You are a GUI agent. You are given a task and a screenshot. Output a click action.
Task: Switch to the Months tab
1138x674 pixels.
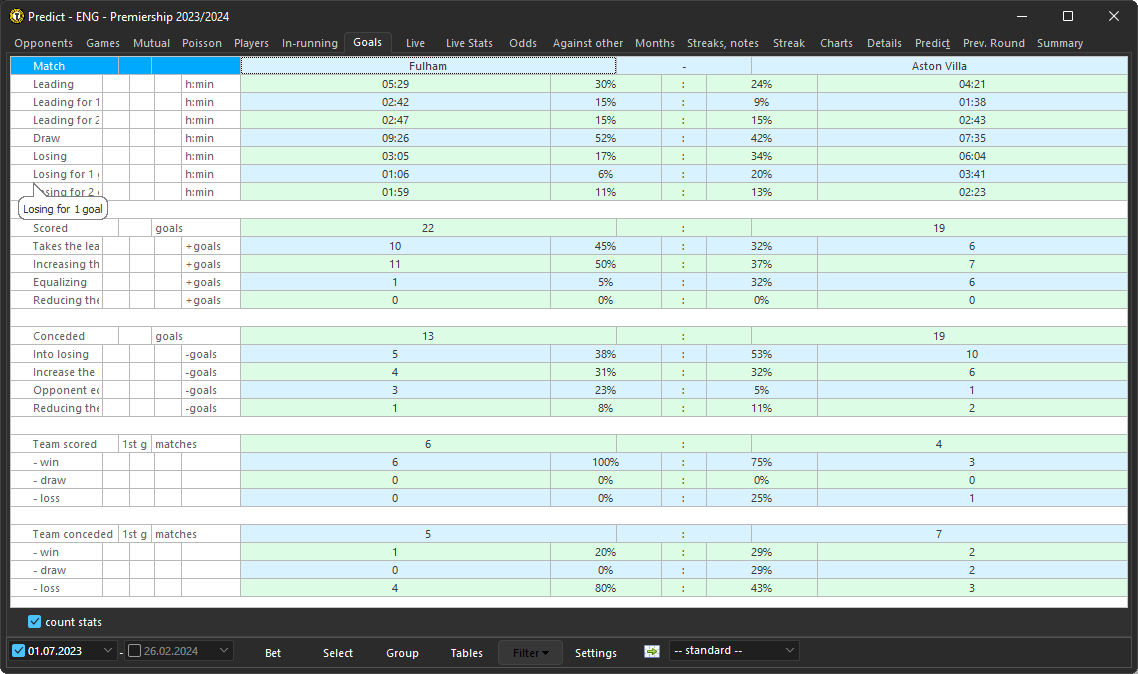click(654, 43)
